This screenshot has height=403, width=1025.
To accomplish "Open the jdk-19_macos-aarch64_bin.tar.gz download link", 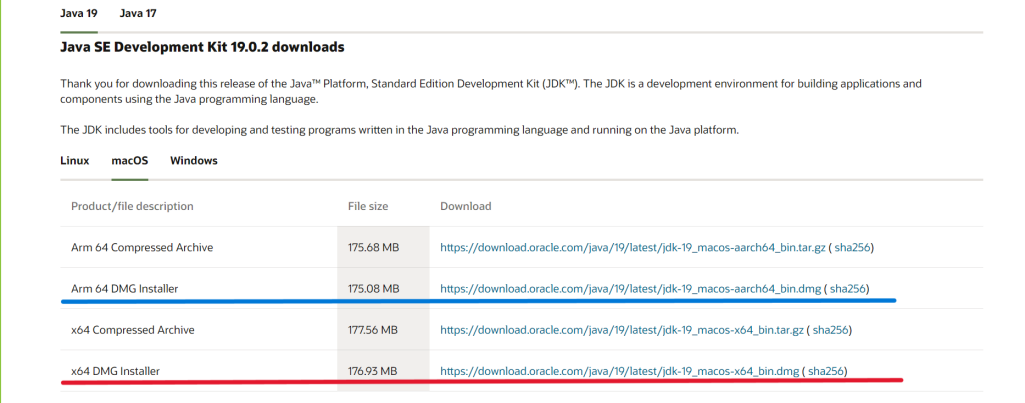I will 633,248.
